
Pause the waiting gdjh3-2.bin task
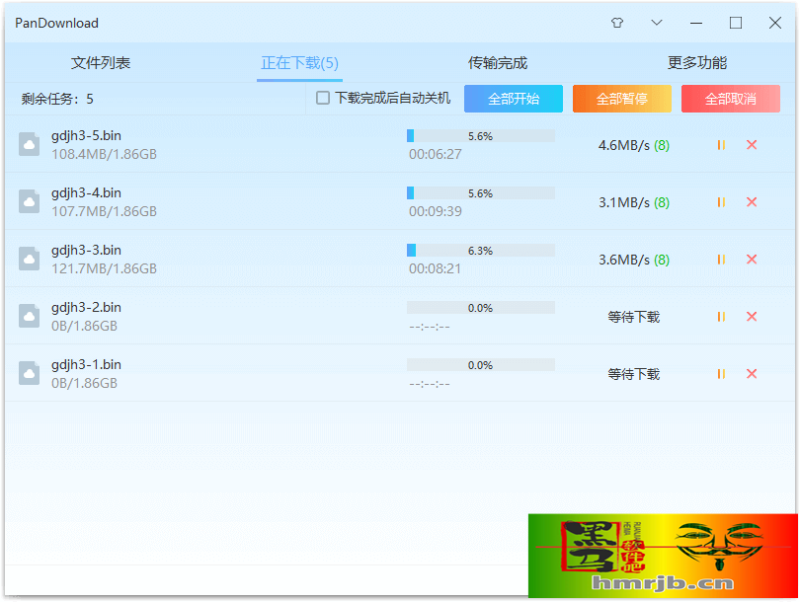click(x=720, y=316)
